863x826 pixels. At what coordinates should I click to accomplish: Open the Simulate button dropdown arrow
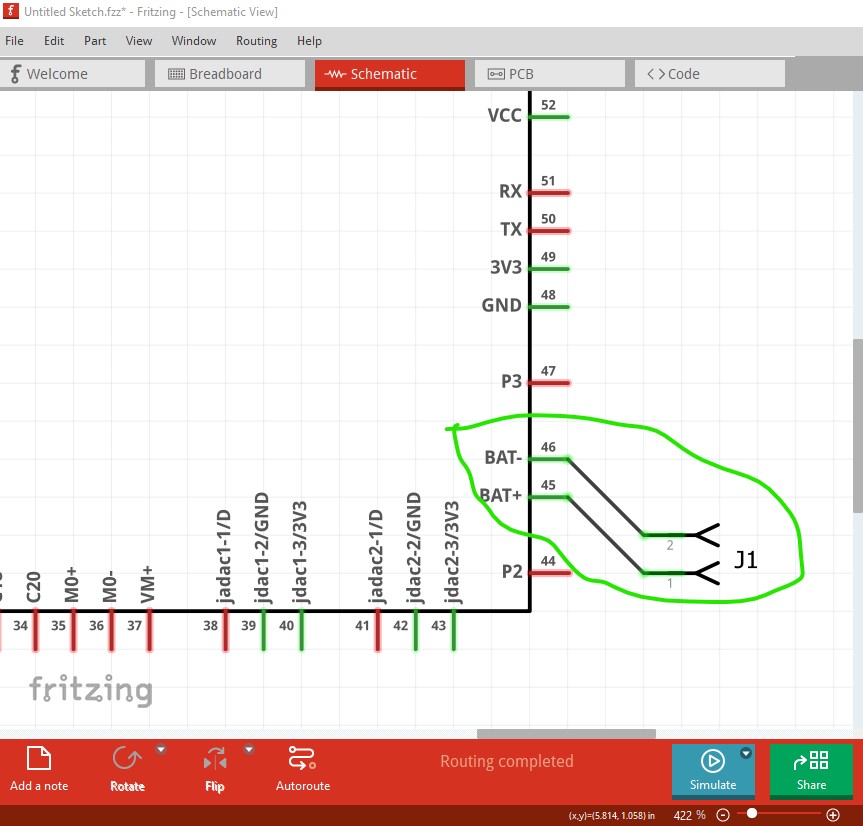point(745,753)
